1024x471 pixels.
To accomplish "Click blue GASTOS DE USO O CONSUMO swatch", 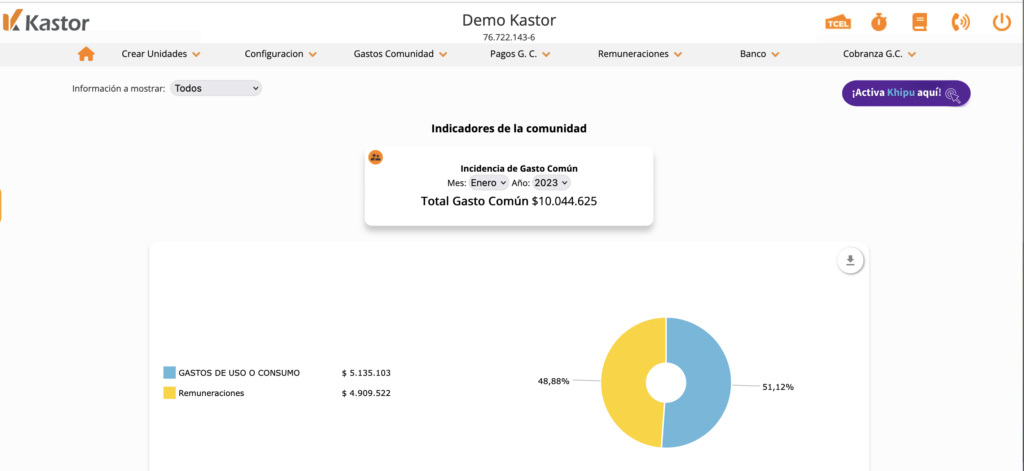I will point(169,373).
